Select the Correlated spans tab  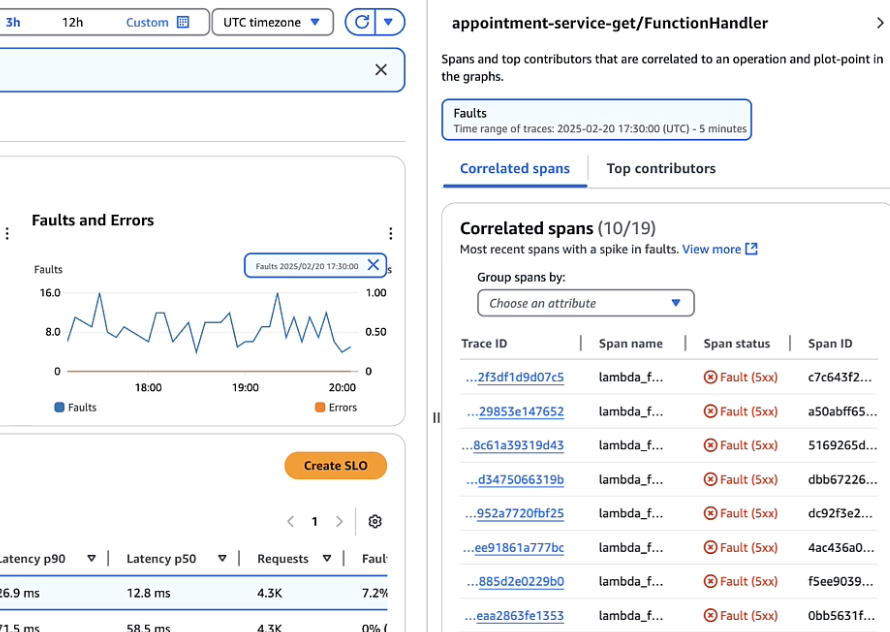click(514, 168)
